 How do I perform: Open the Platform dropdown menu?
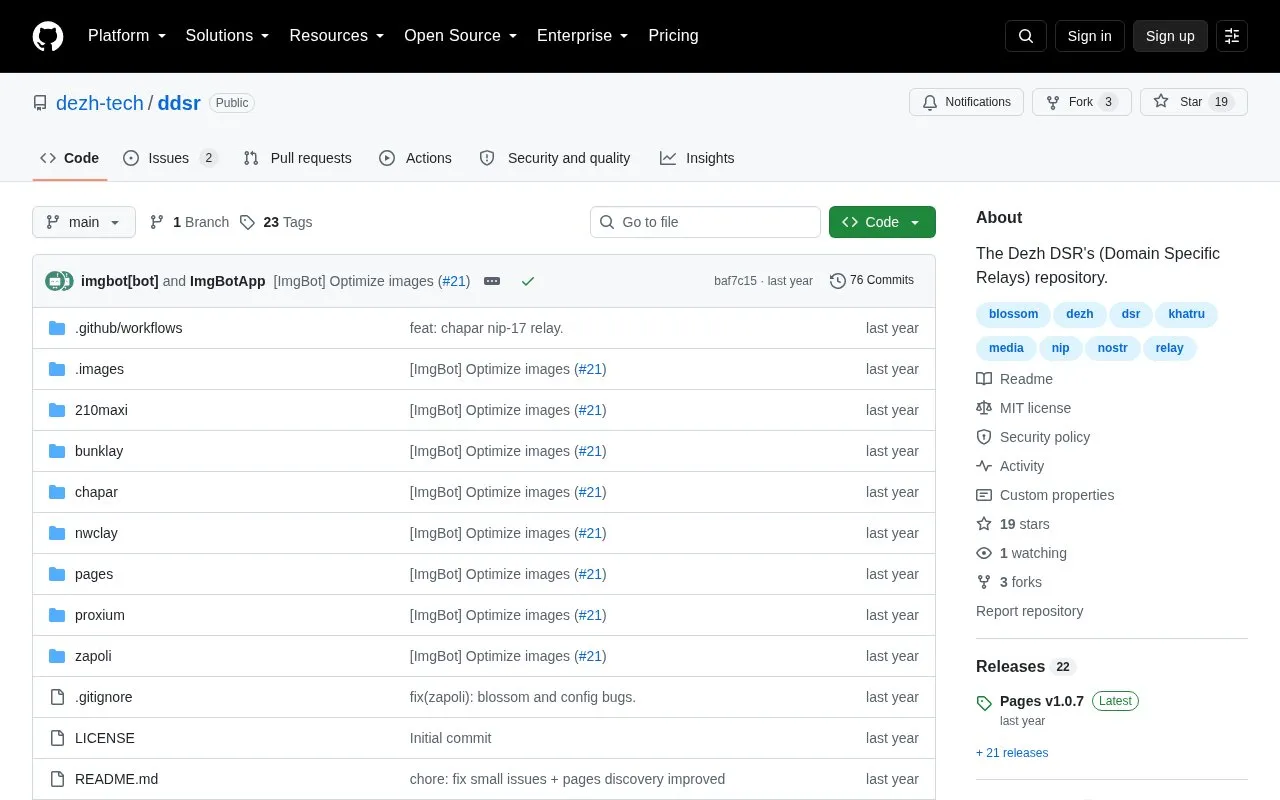126,36
